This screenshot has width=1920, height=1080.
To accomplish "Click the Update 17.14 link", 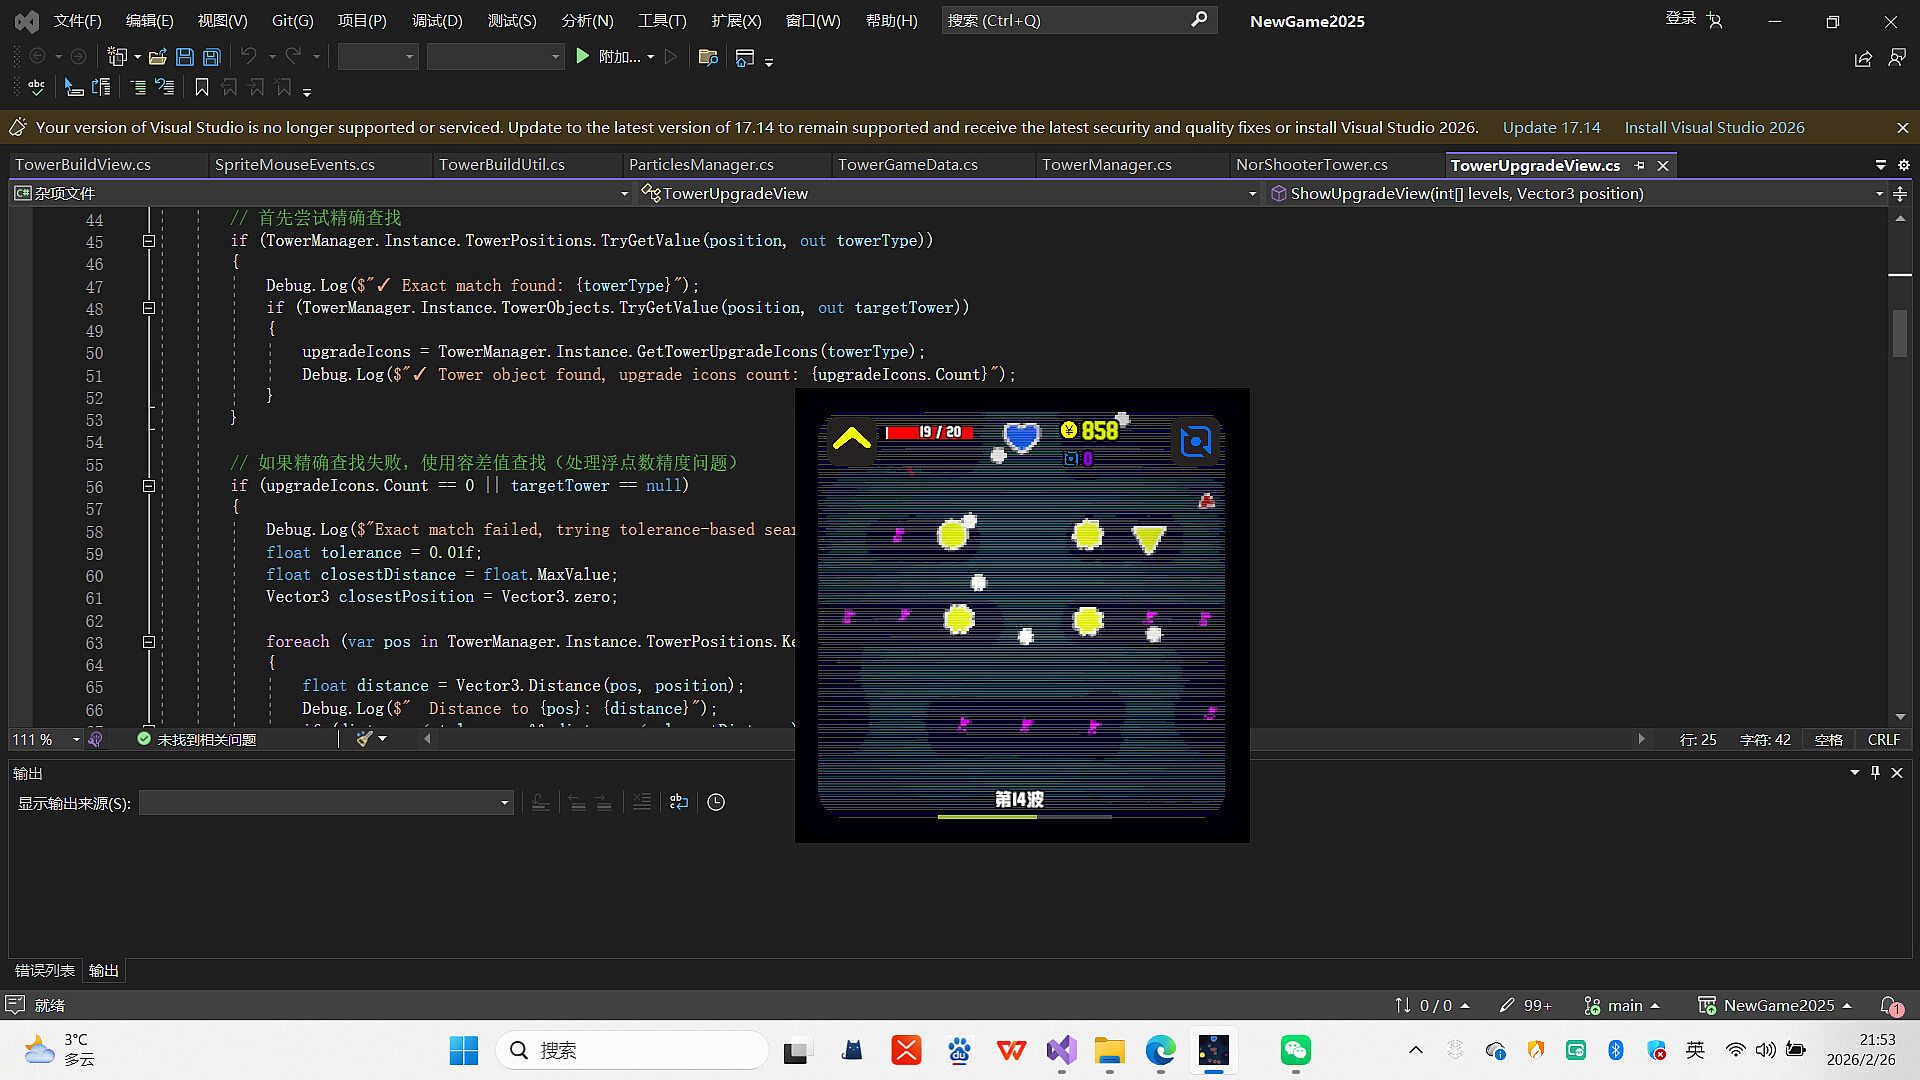I will (1551, 128).
